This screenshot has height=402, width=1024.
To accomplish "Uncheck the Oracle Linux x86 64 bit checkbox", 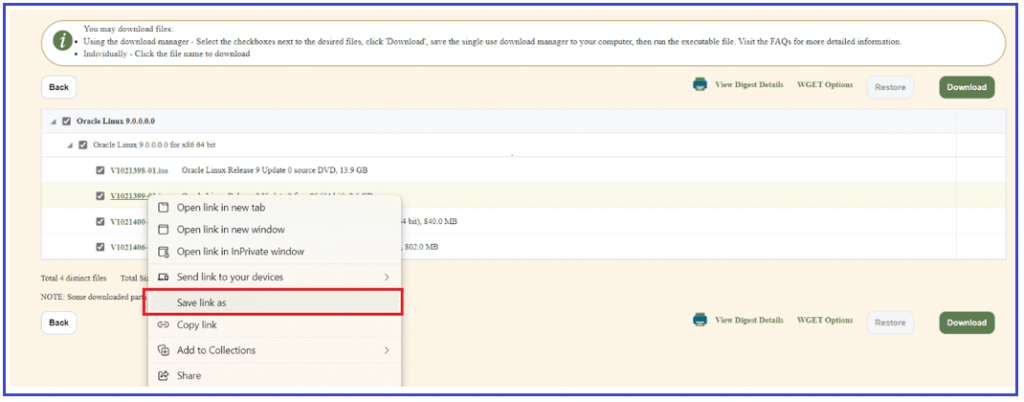I will tap(84, 145).
